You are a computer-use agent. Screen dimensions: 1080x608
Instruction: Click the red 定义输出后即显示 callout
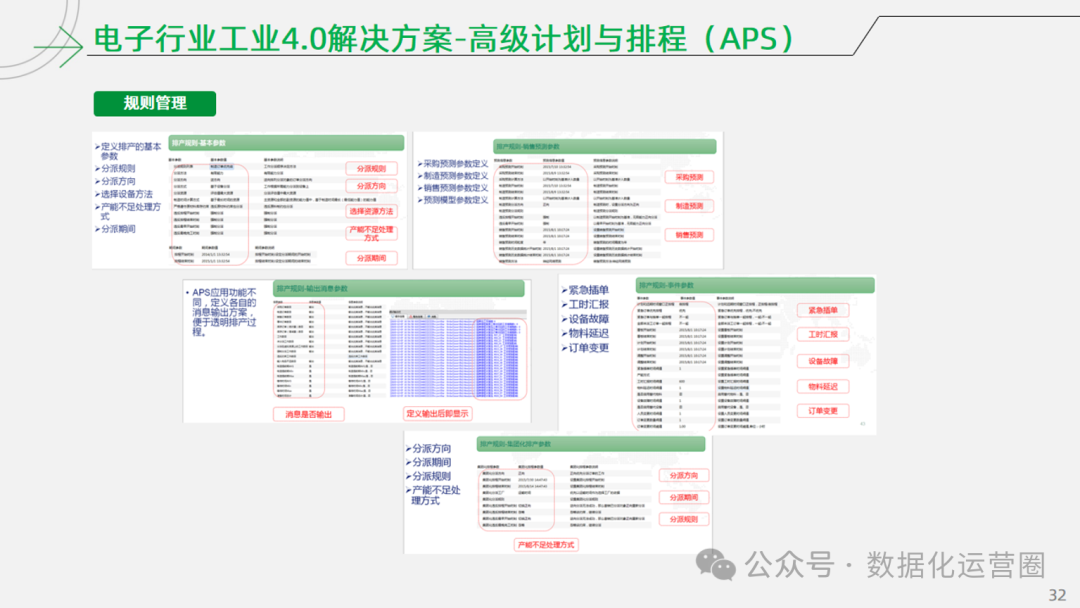[x=437, y=414]
